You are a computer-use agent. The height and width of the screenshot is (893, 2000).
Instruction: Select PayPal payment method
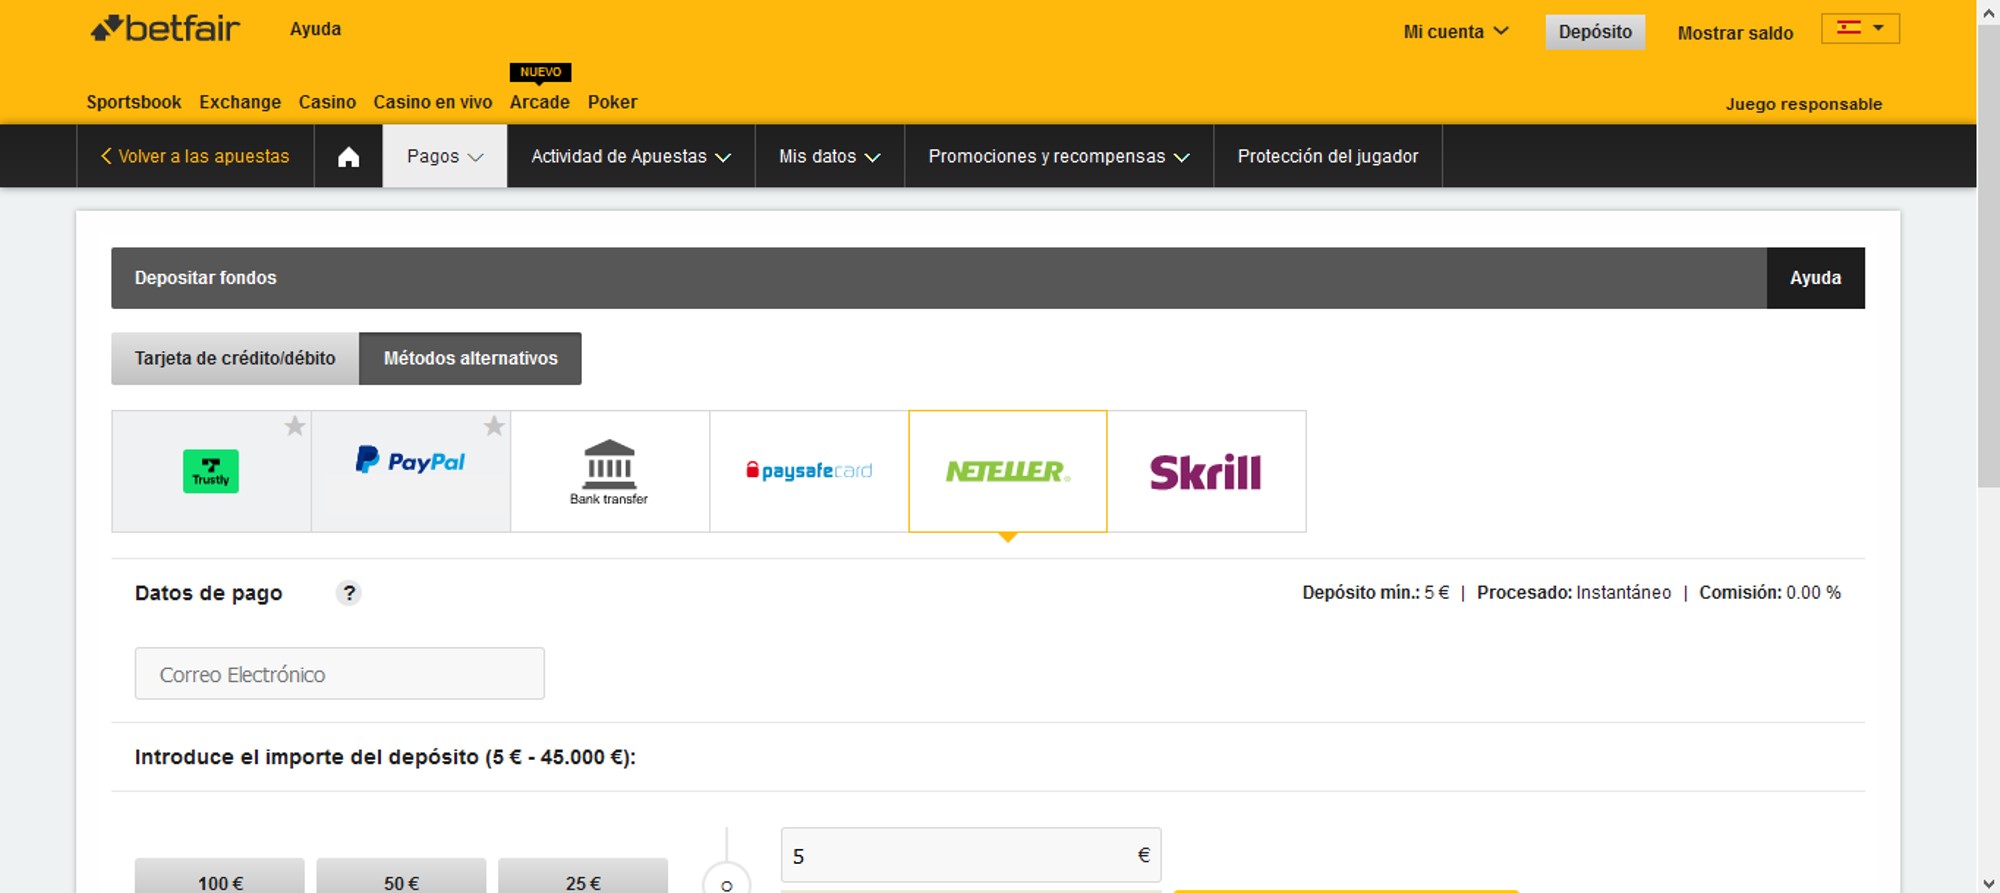(411, 471)
